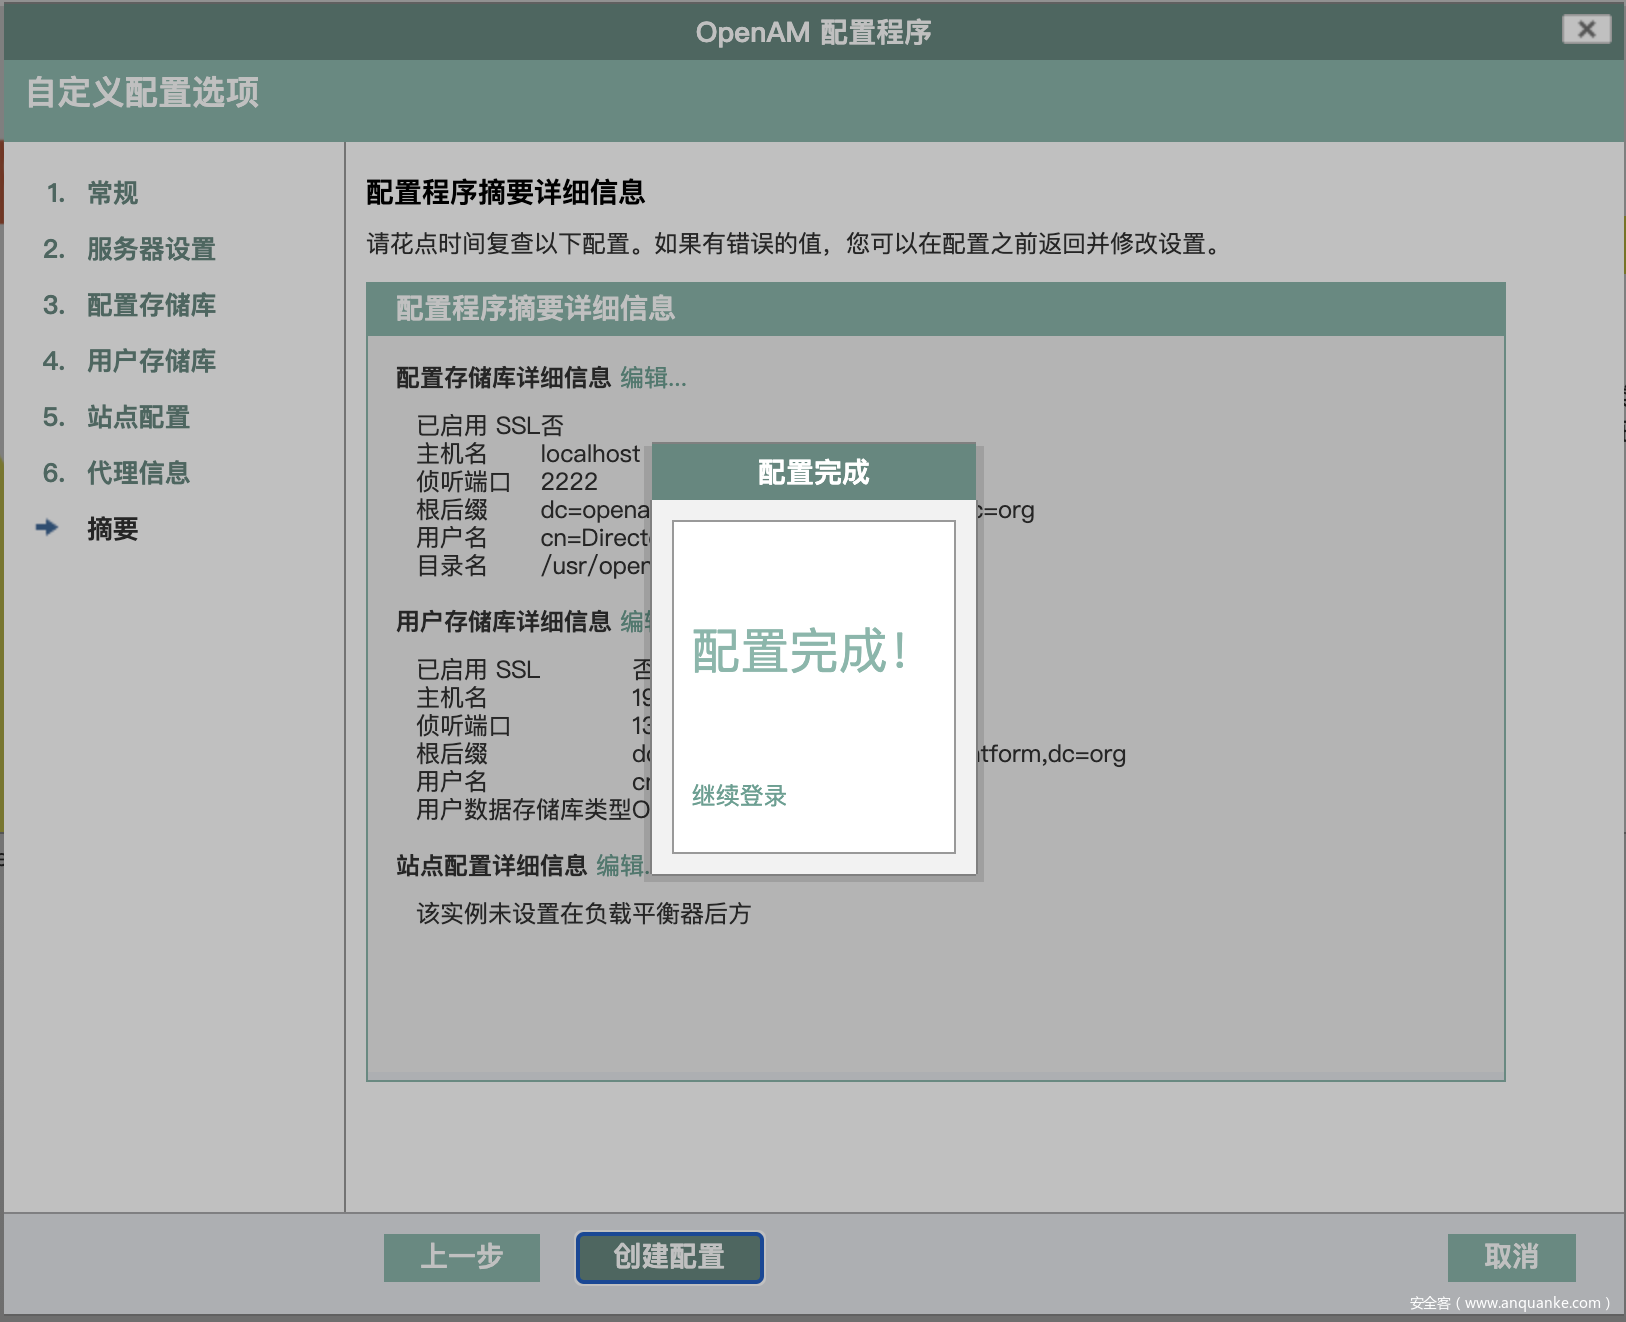Image resolution: width=1626 pixels, height=1322 pixels.
Task: Open step 6 代理信息
Action: [x=138, y=473]
